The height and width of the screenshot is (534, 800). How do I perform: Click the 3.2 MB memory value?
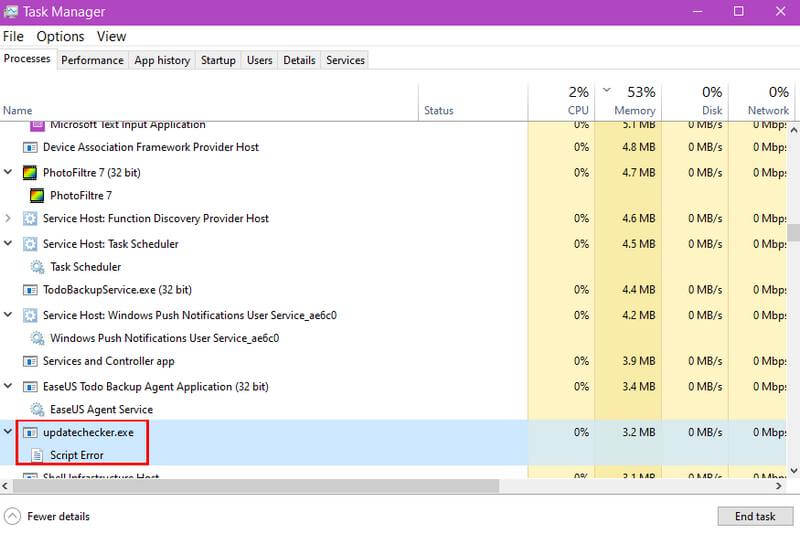click(638, 433)
